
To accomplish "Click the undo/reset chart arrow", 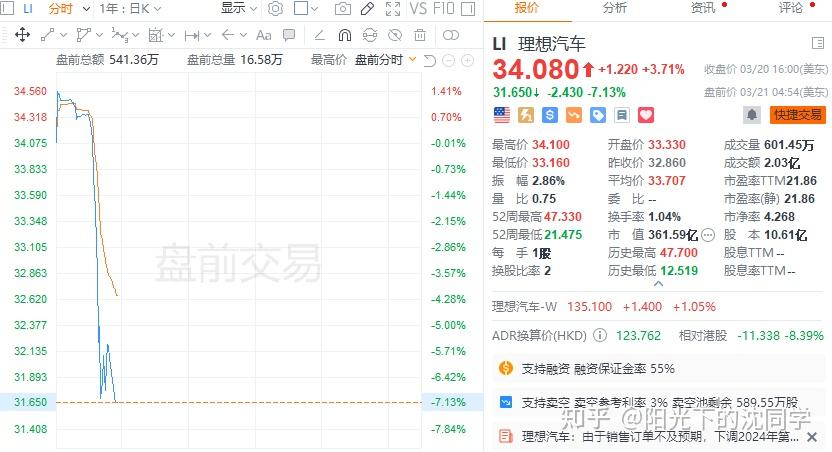I will pos(430,60).
